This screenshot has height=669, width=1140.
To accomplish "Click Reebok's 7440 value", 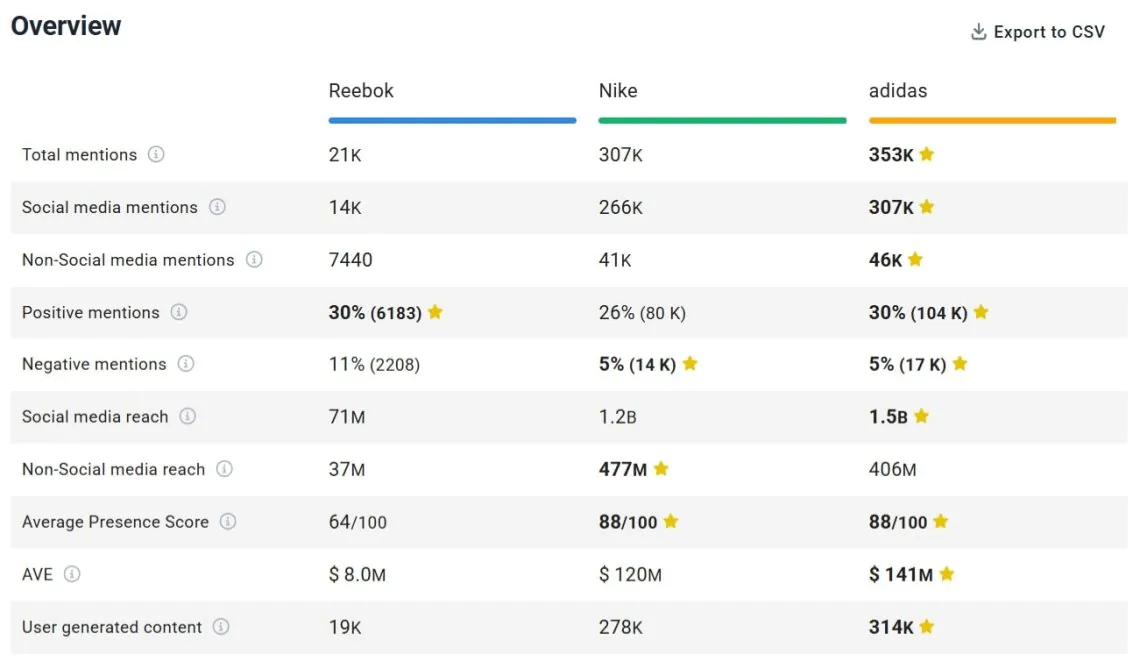I will pyautogui.click(x=350, y=260).
